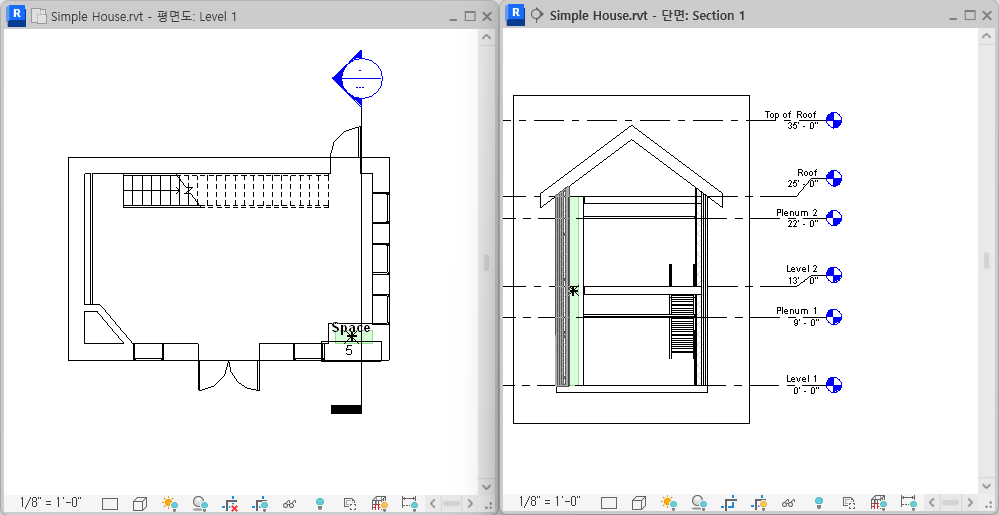Toggle analytical model visibility in Level 1 window
The height and width of the screenshot is (515, 999).
coord(380,504)
